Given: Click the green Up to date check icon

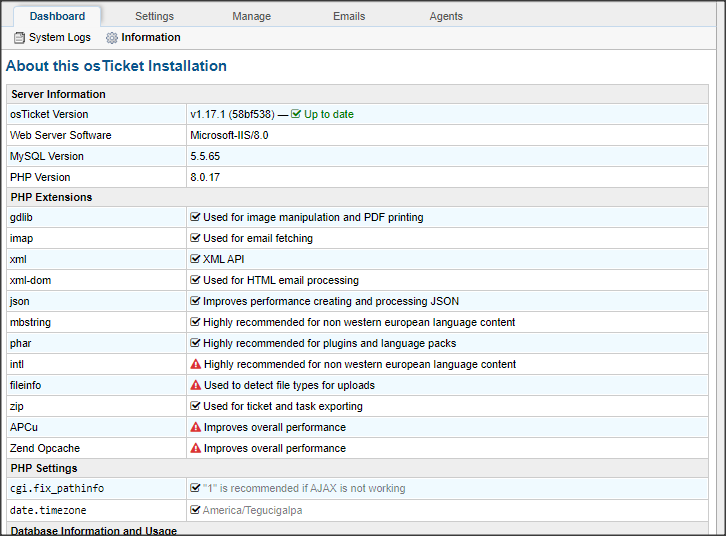Looking at the screenshot, I should (296, 114).
